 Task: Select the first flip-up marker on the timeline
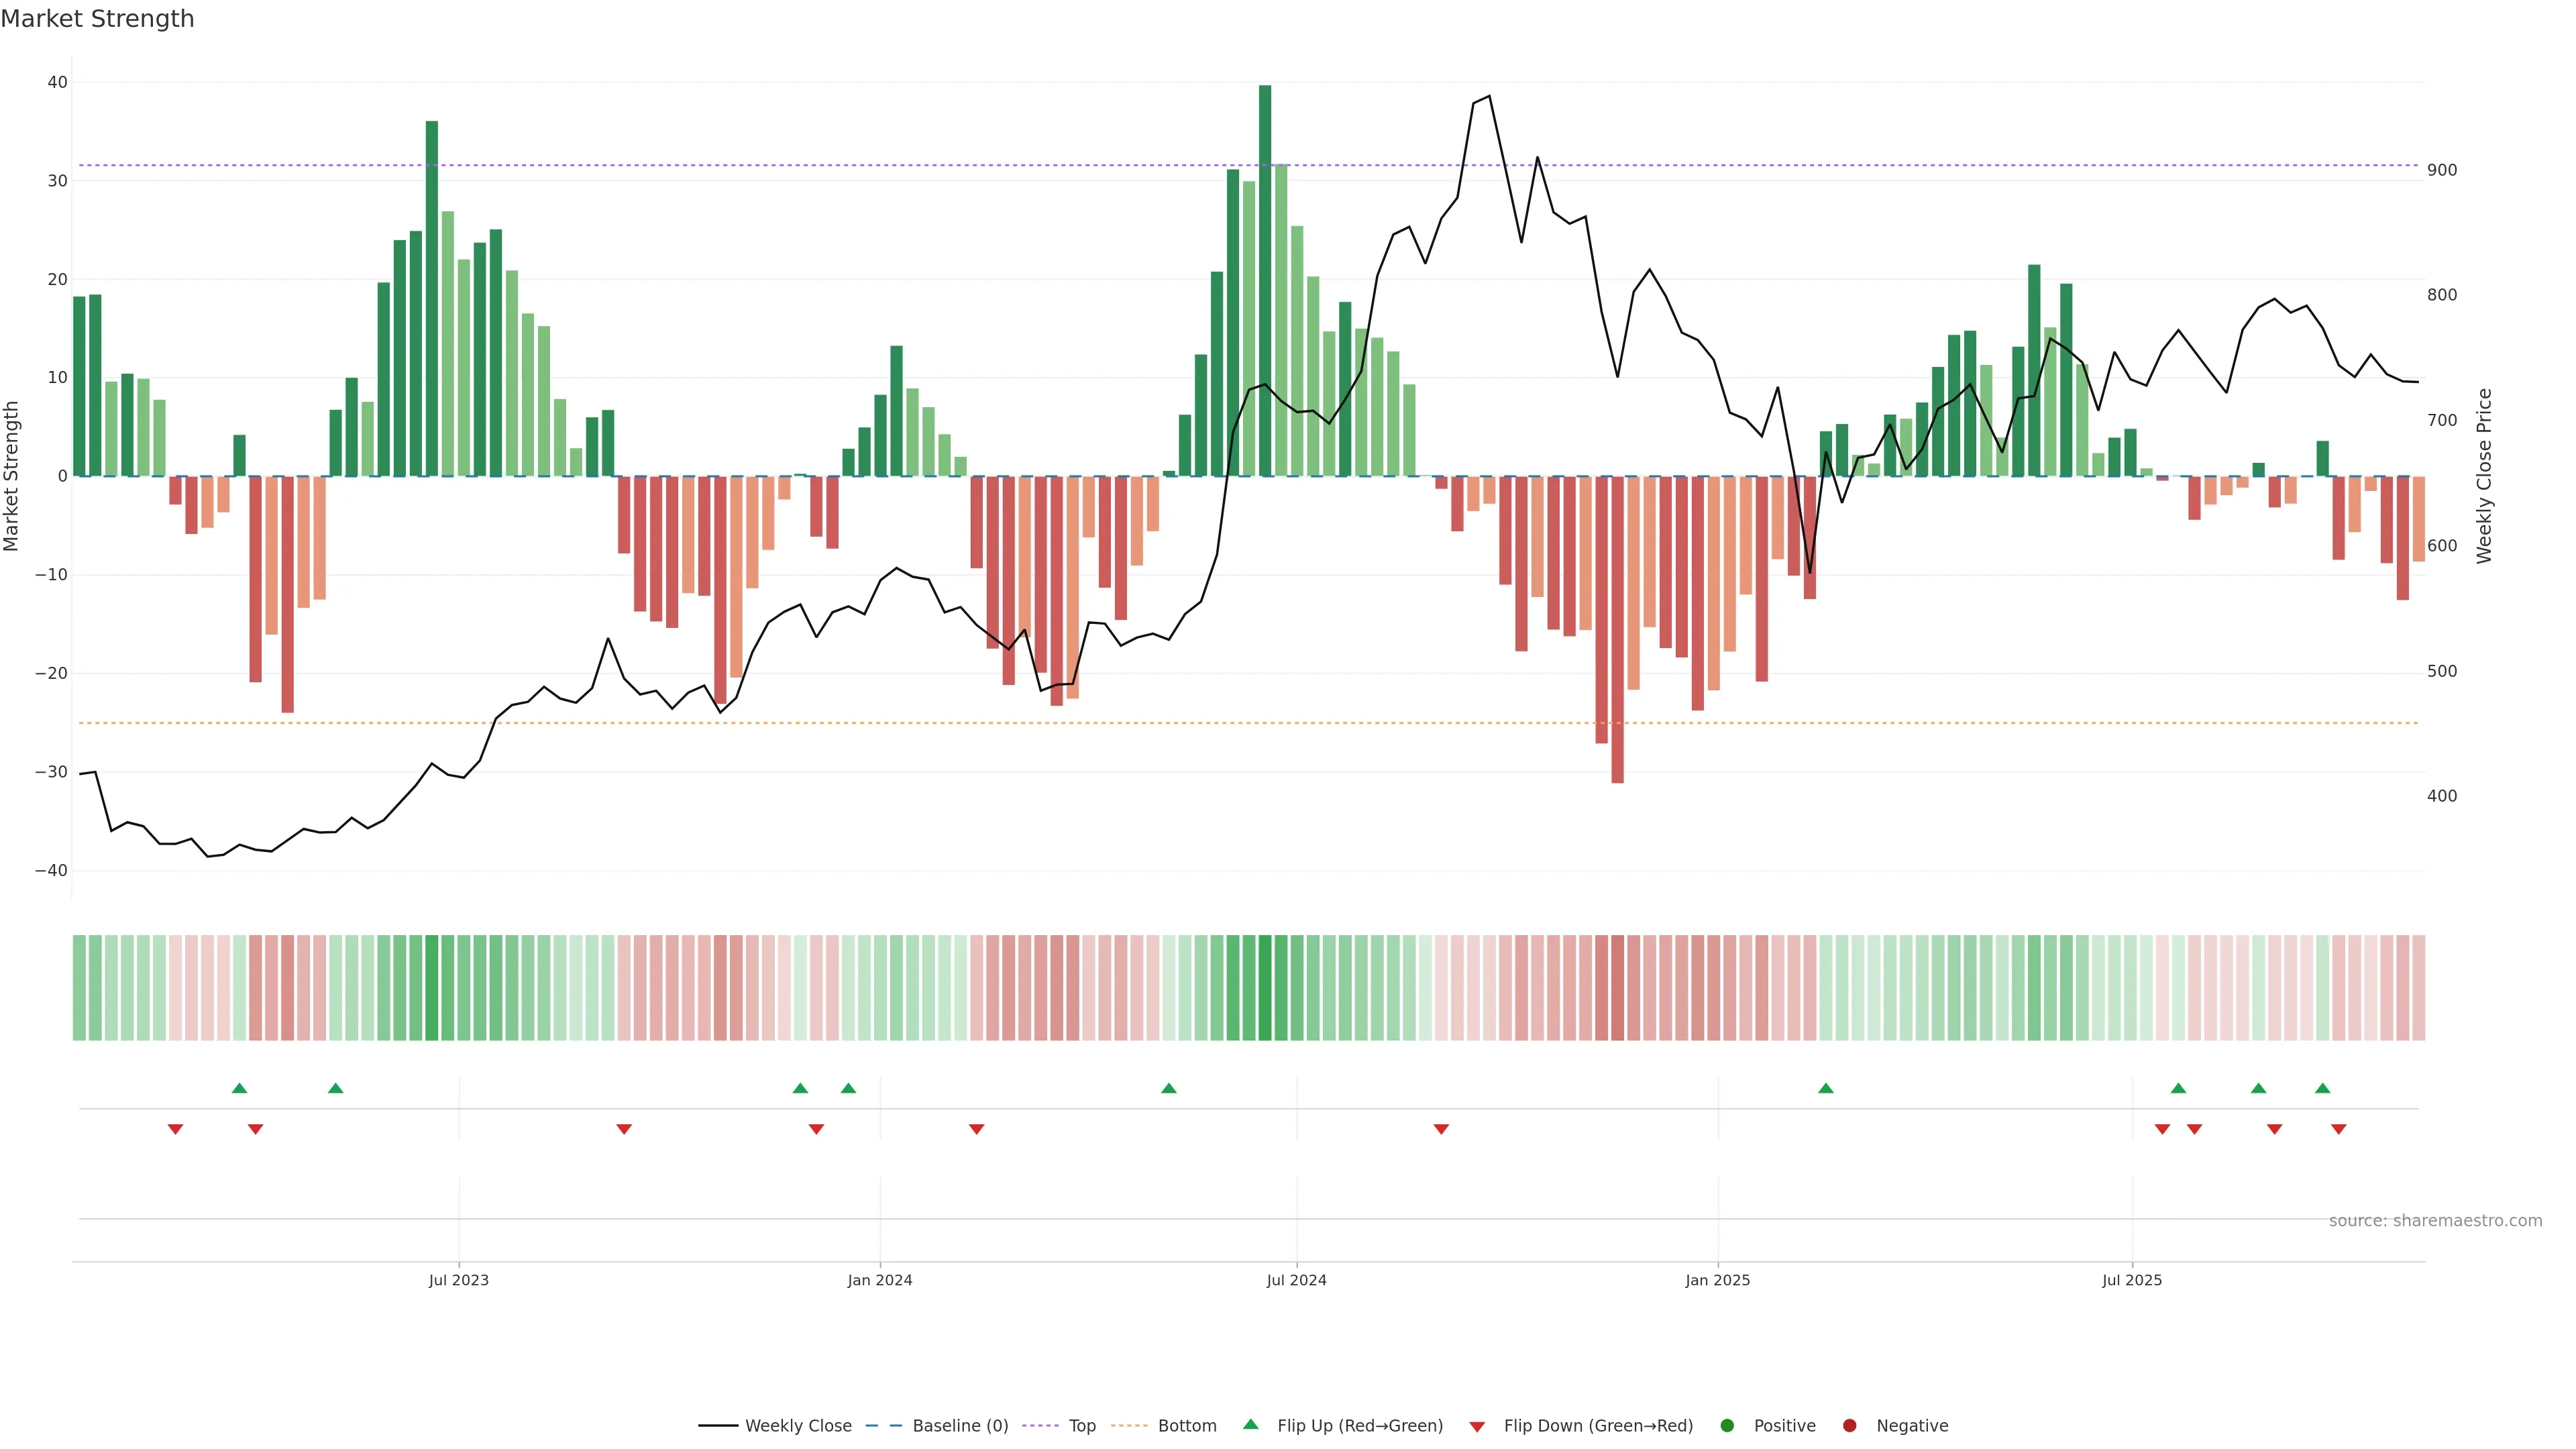click(239, 1088)
